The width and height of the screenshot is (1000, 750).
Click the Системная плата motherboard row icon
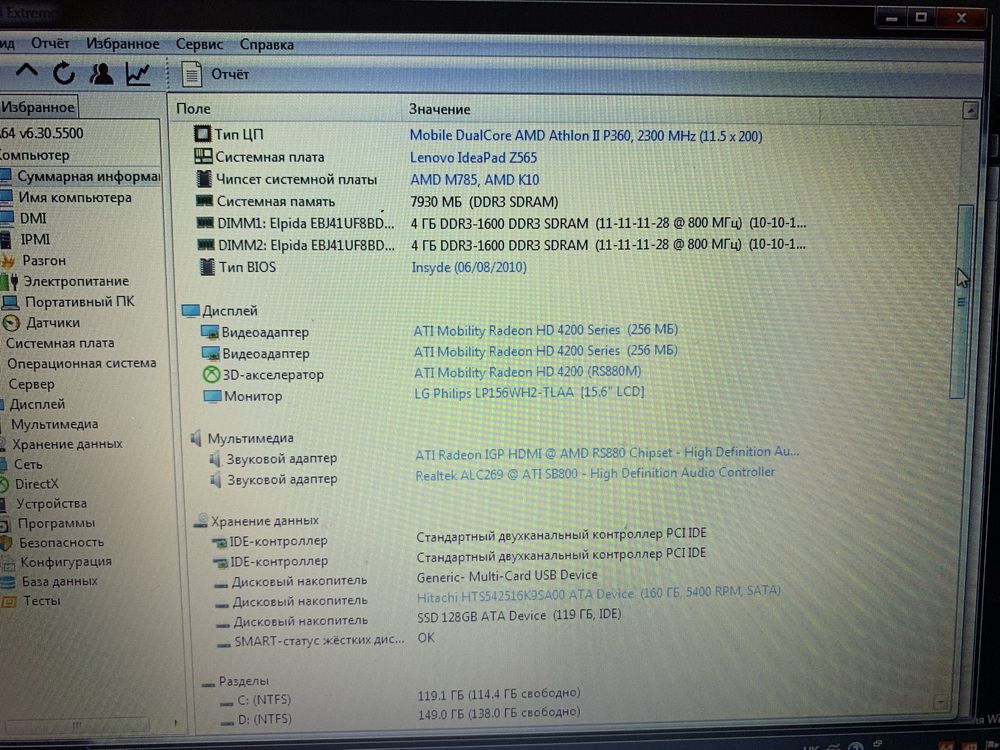pyautogui.click(x=203, y=156)
